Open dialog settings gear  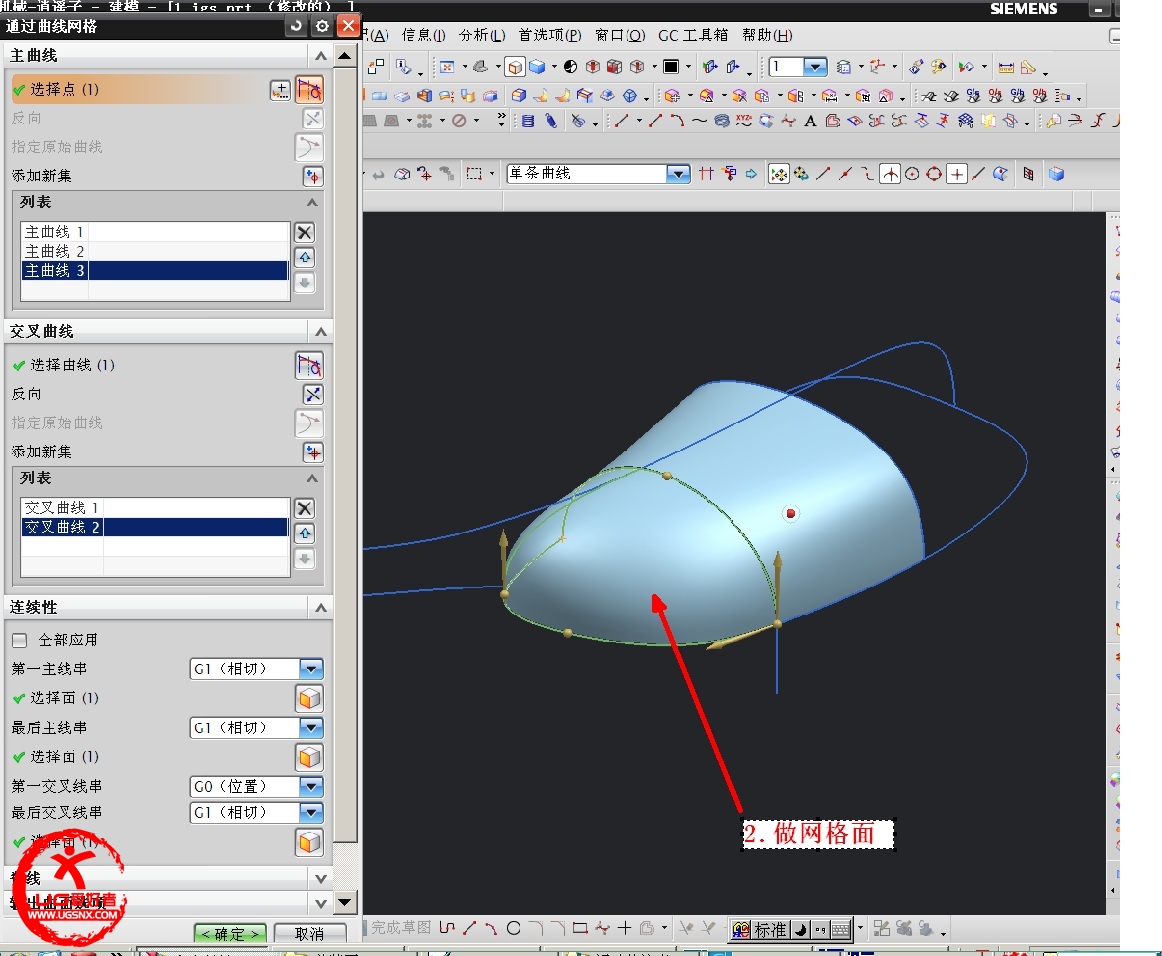322,26
